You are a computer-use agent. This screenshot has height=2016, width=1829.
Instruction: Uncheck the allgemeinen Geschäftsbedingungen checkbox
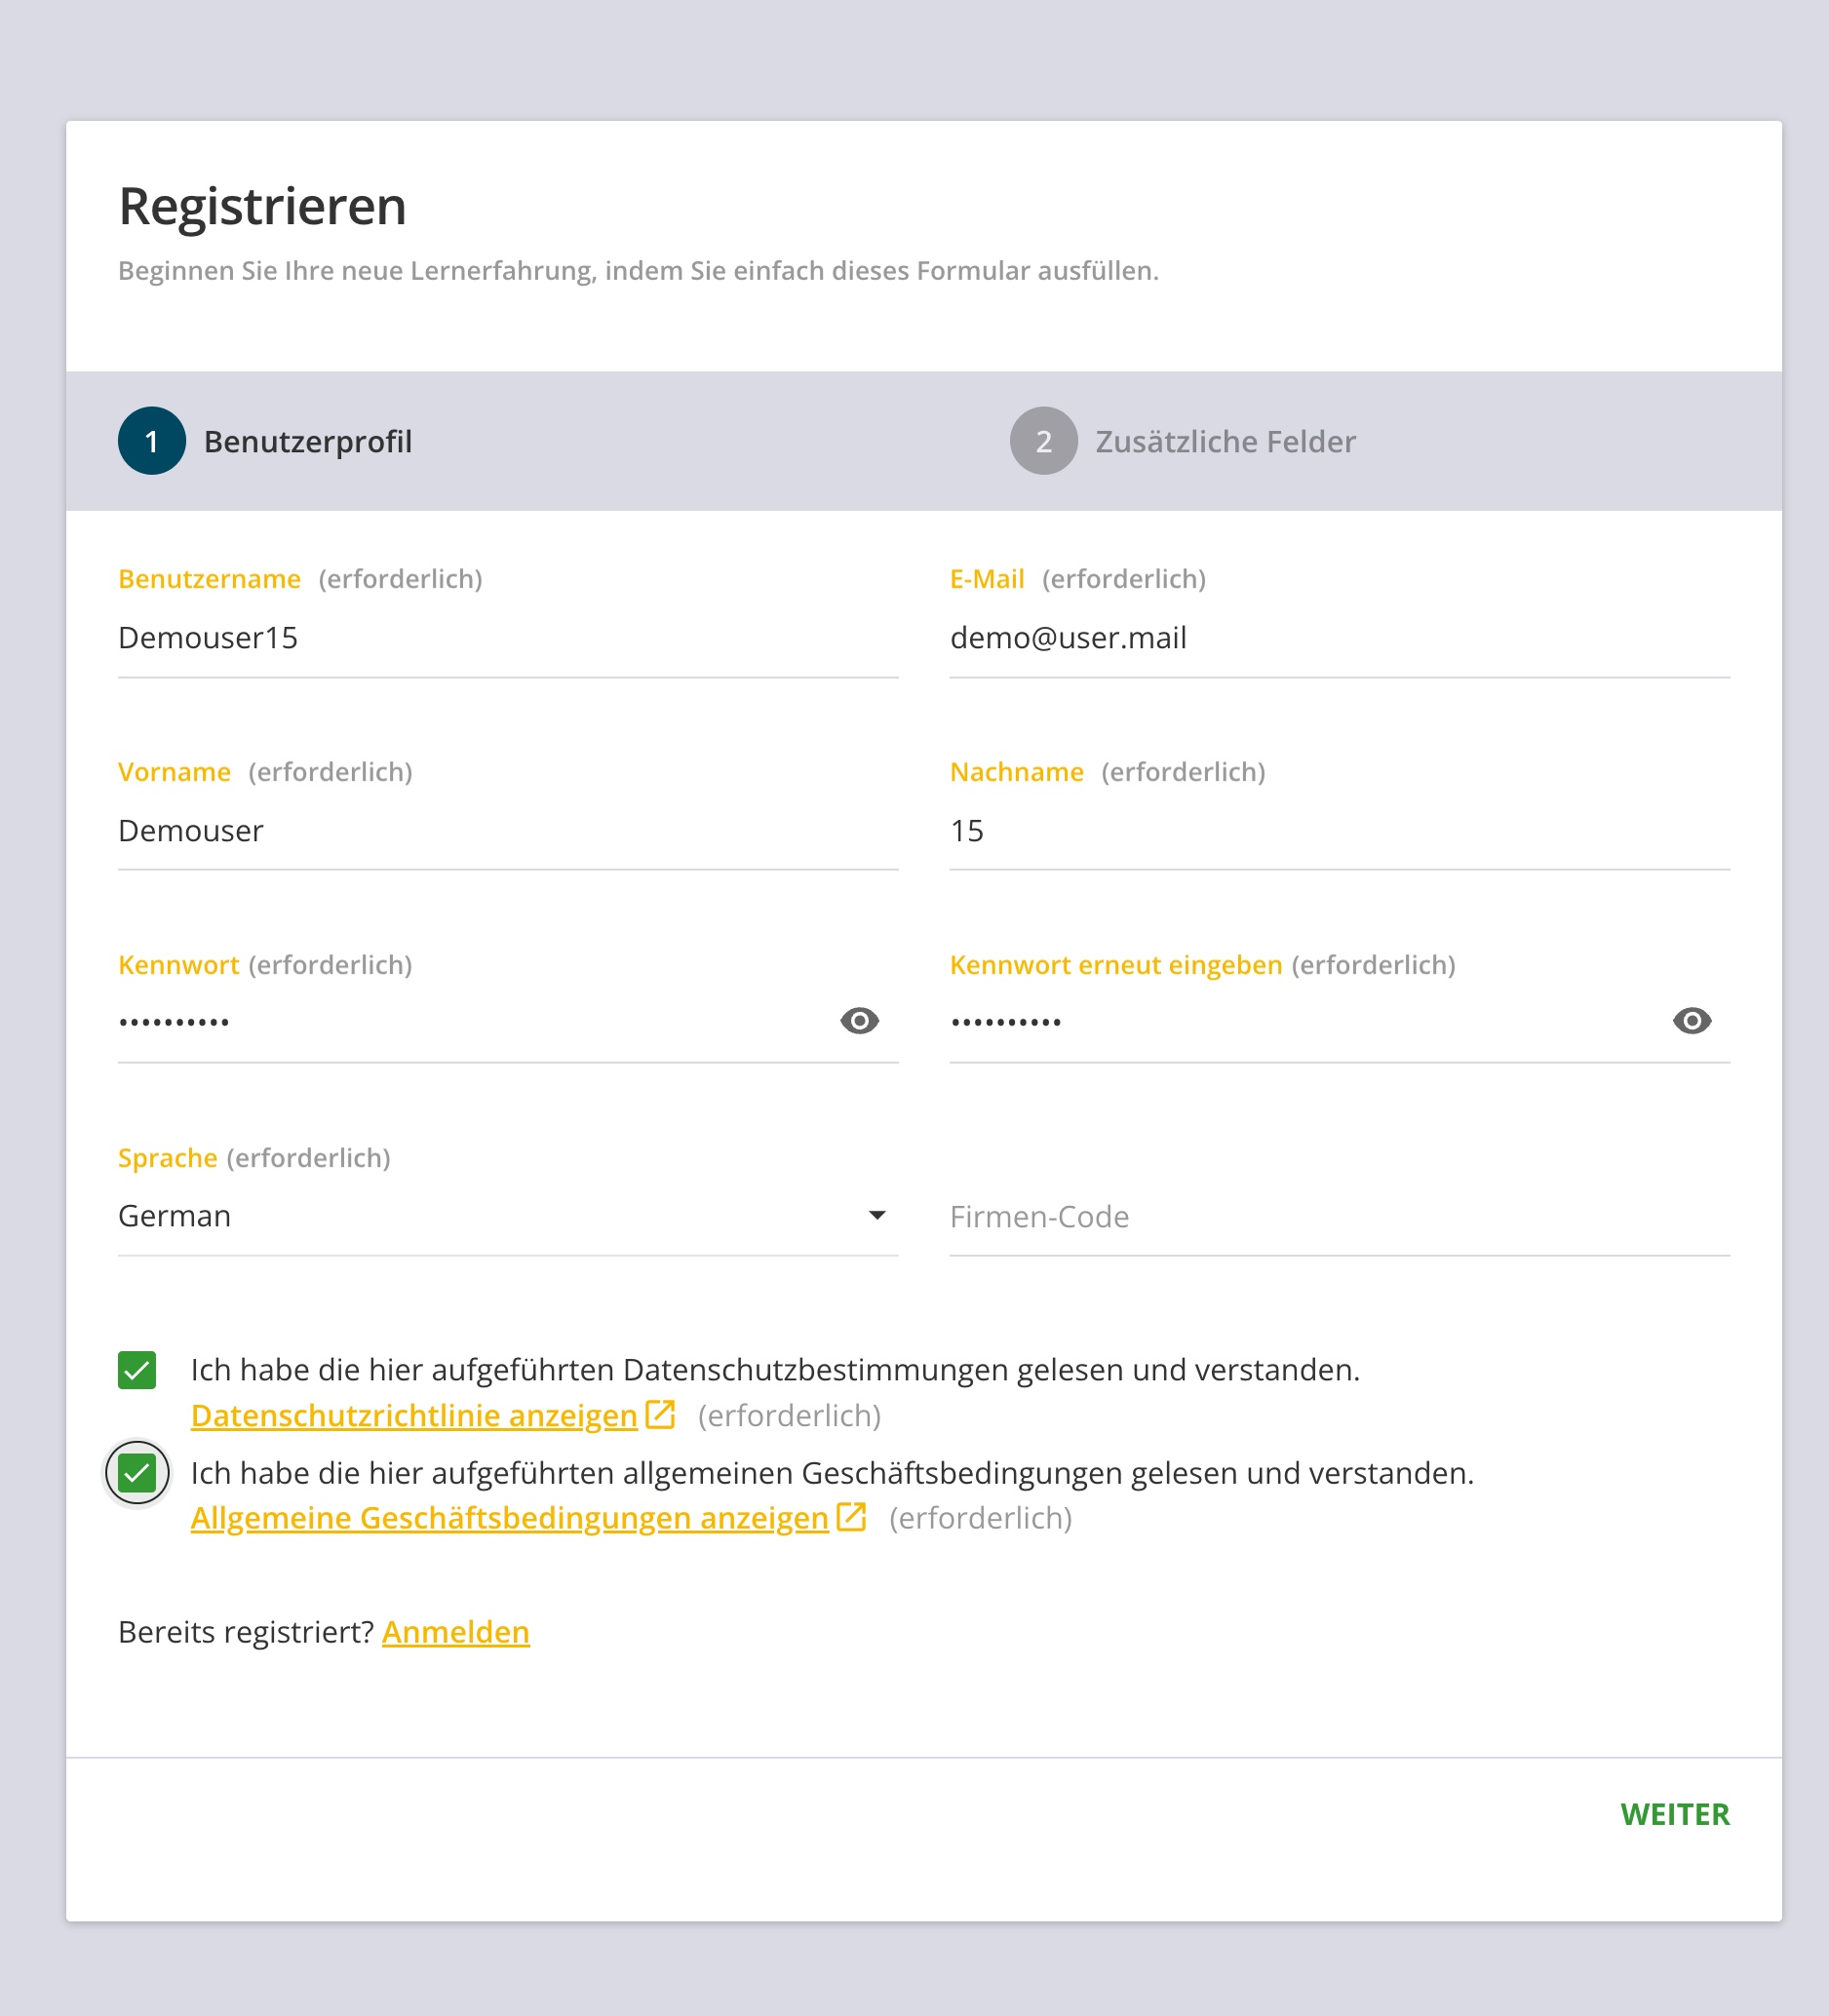(137, 1473)
